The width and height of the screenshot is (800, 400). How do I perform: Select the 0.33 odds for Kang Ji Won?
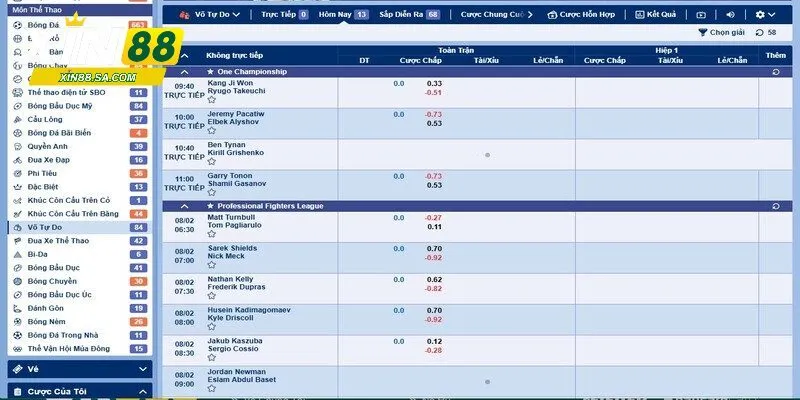(x=434, y=84)
